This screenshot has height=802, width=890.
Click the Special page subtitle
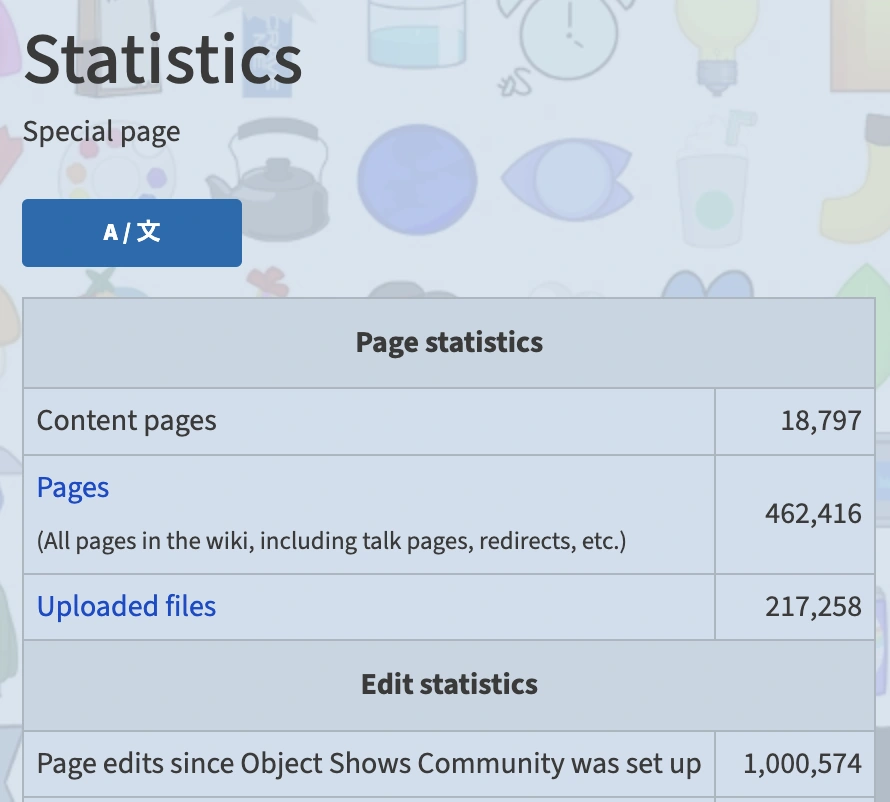(100, 131)
